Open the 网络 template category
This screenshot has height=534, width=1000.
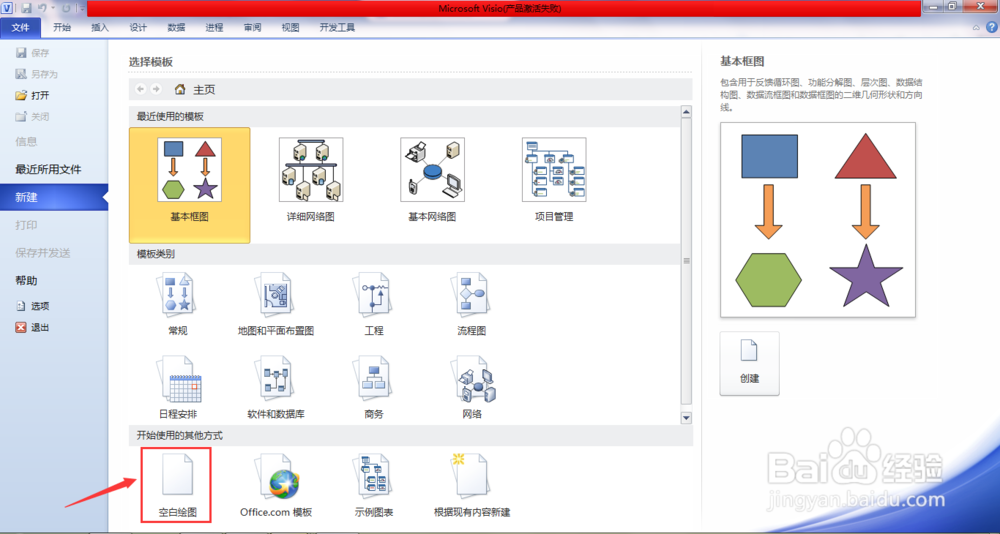point(472,387)
